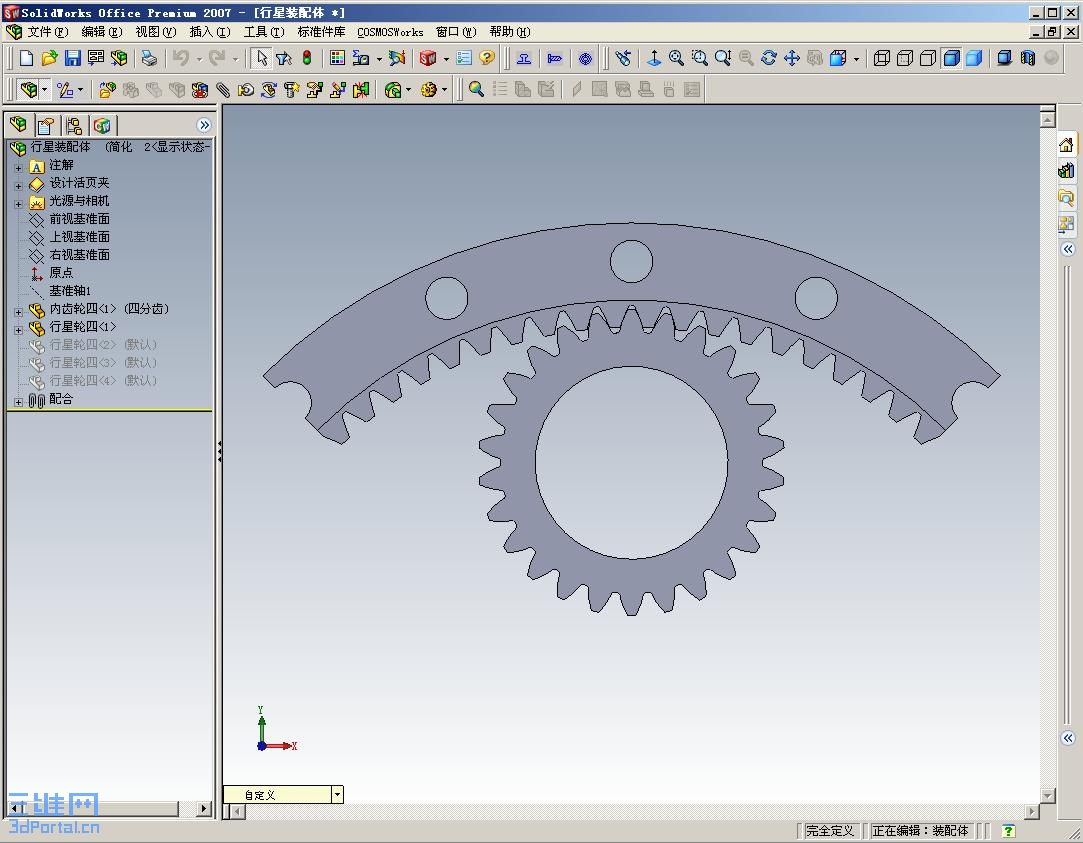Open the 插入(I) menu

(209, 32)
